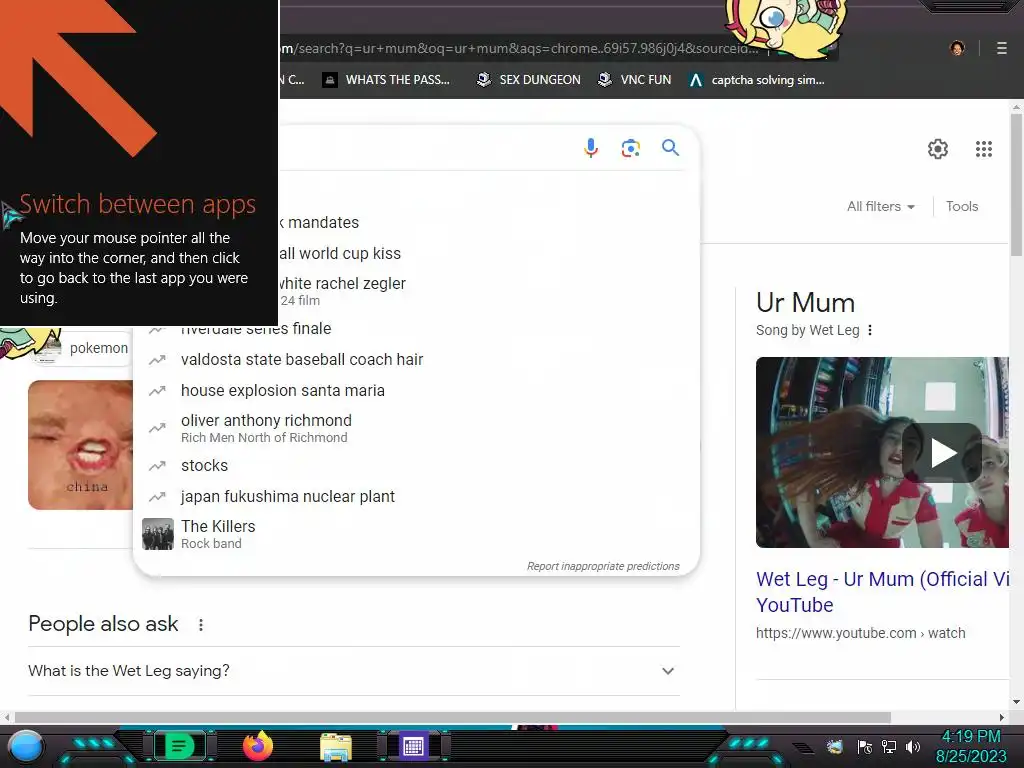Open more options beside 'Song by Wet Leg'
The width and height of the screenshot is (1024, 768).
pos(870,330)
